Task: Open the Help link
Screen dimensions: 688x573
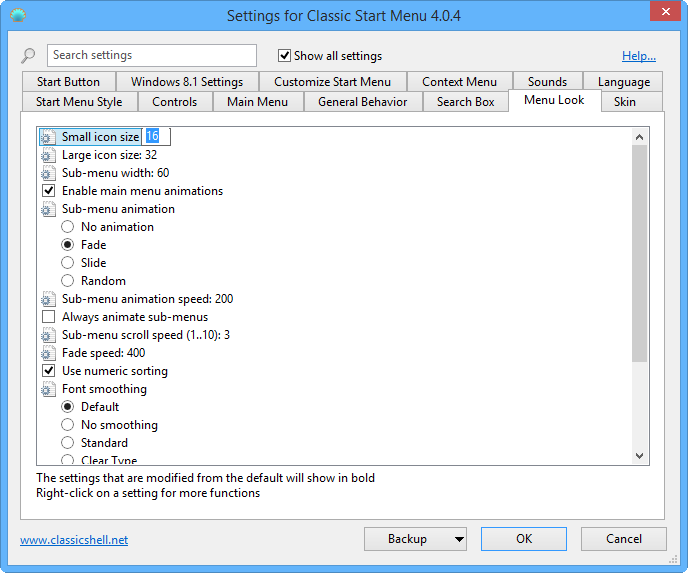Action: (x=639, y=56)
